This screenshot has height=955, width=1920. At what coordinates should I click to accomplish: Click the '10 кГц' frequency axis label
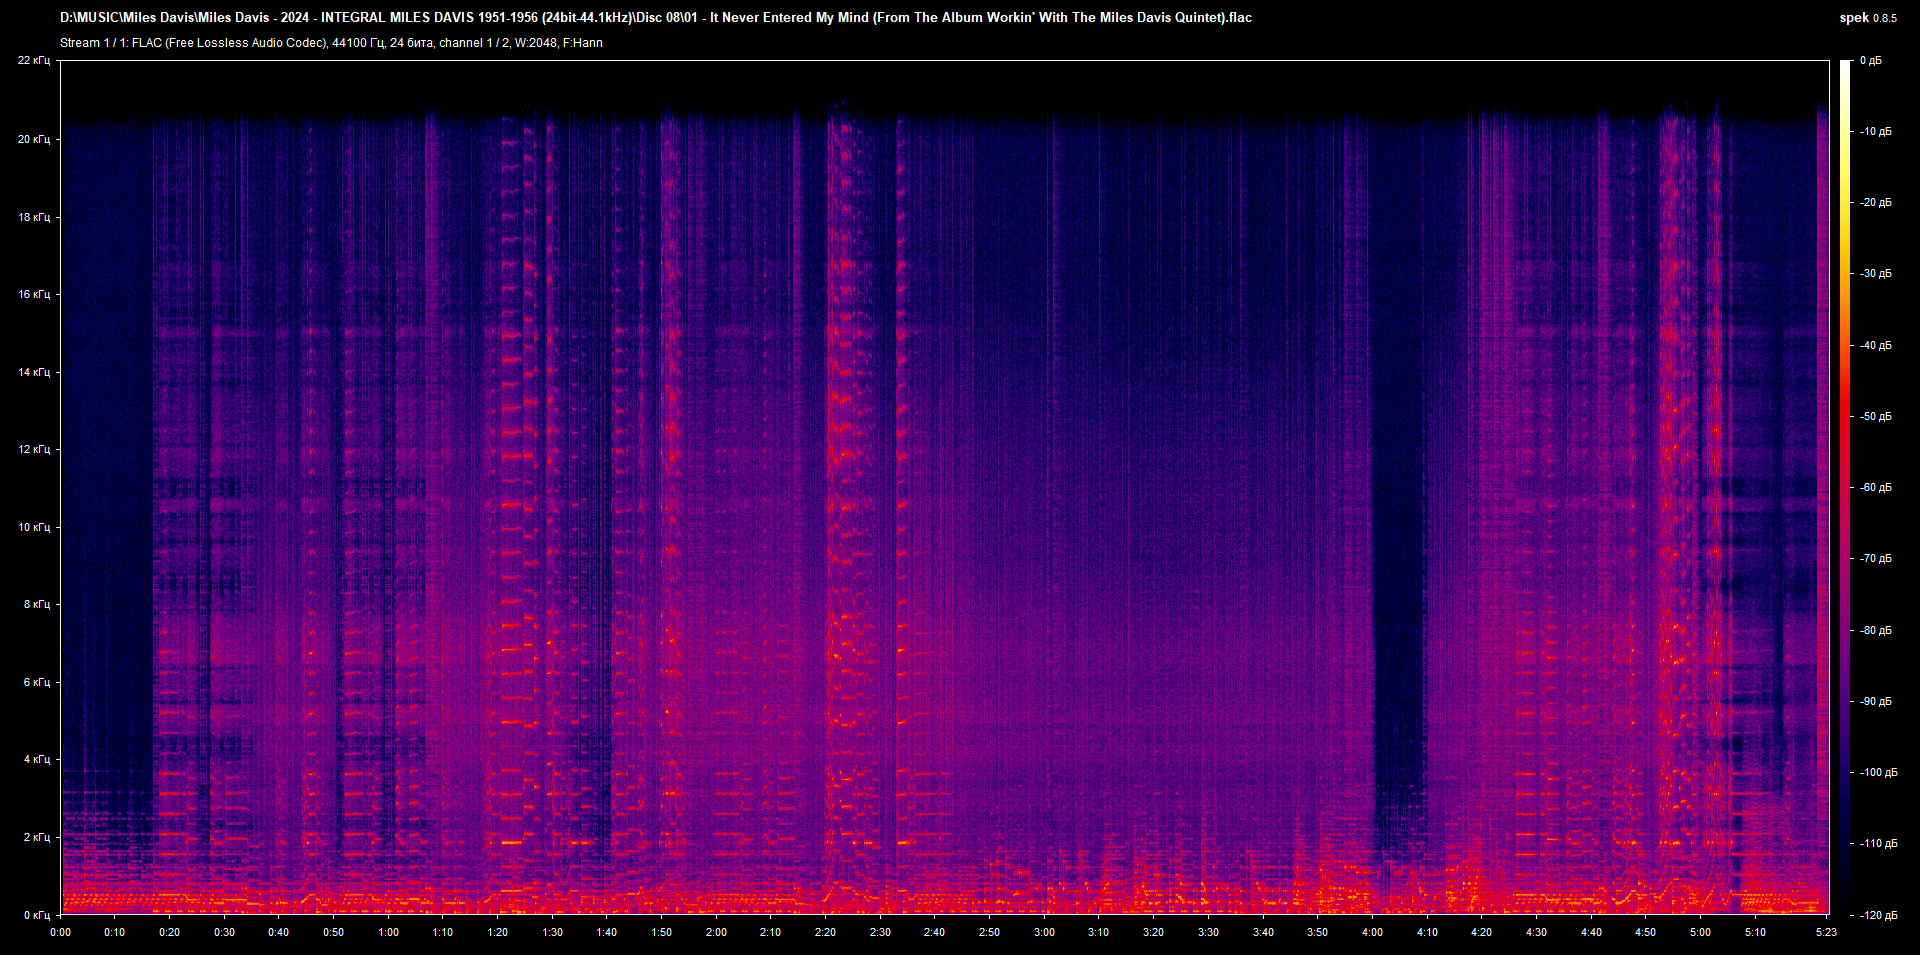pyautogui.click(x=34, y=527)
